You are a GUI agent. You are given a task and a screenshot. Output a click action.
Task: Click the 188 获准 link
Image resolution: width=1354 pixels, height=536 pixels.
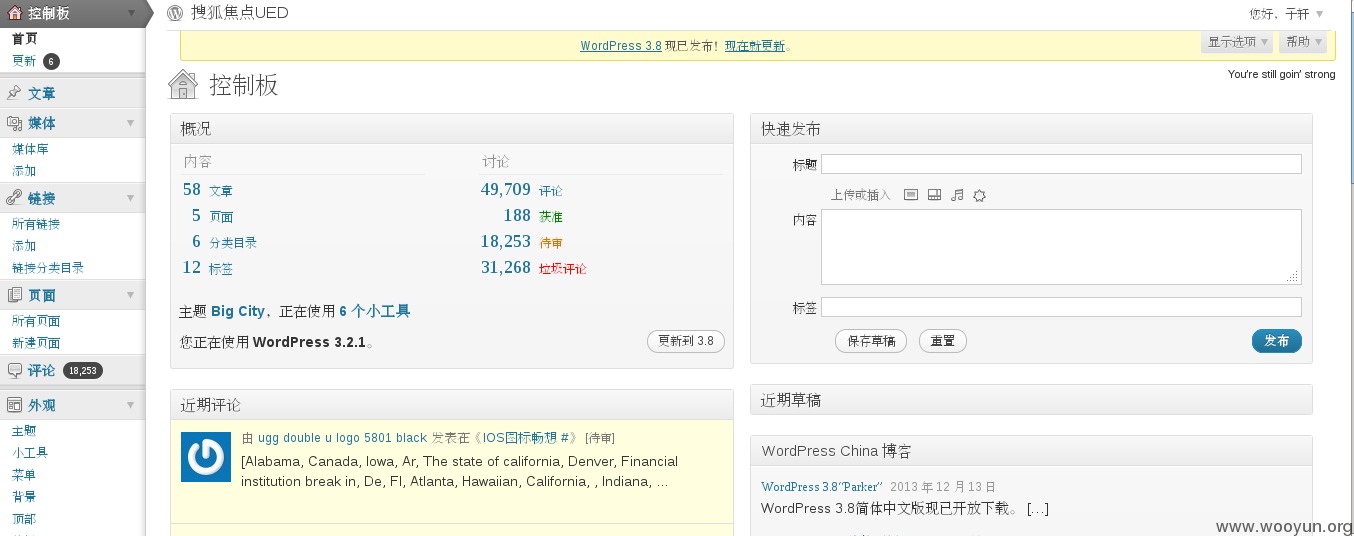[533, 216]
